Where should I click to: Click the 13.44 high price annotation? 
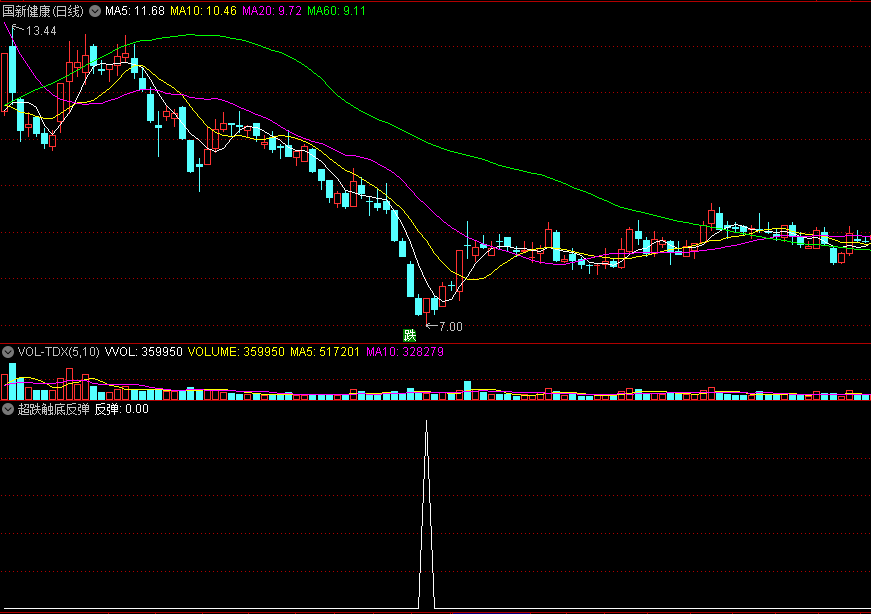(x=41, y=31)
